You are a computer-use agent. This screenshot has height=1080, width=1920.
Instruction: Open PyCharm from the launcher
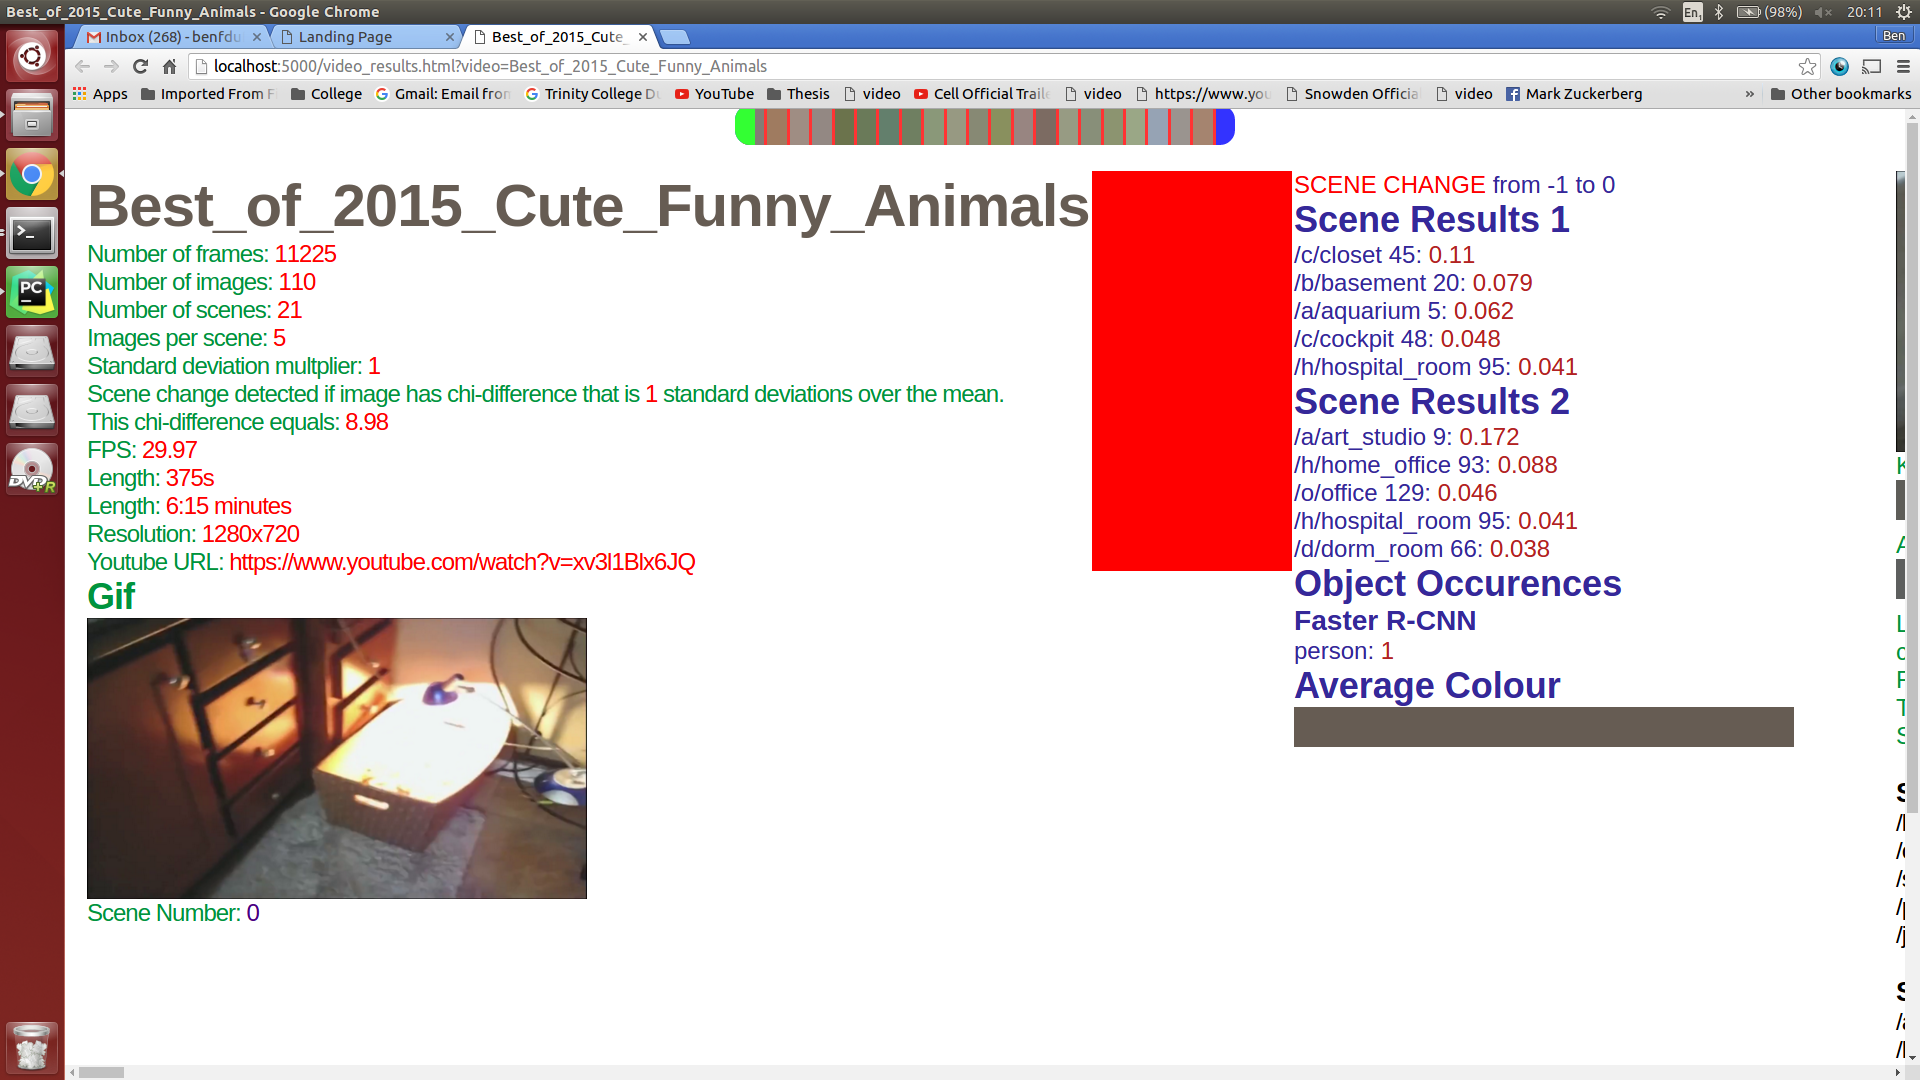(32, 292)
